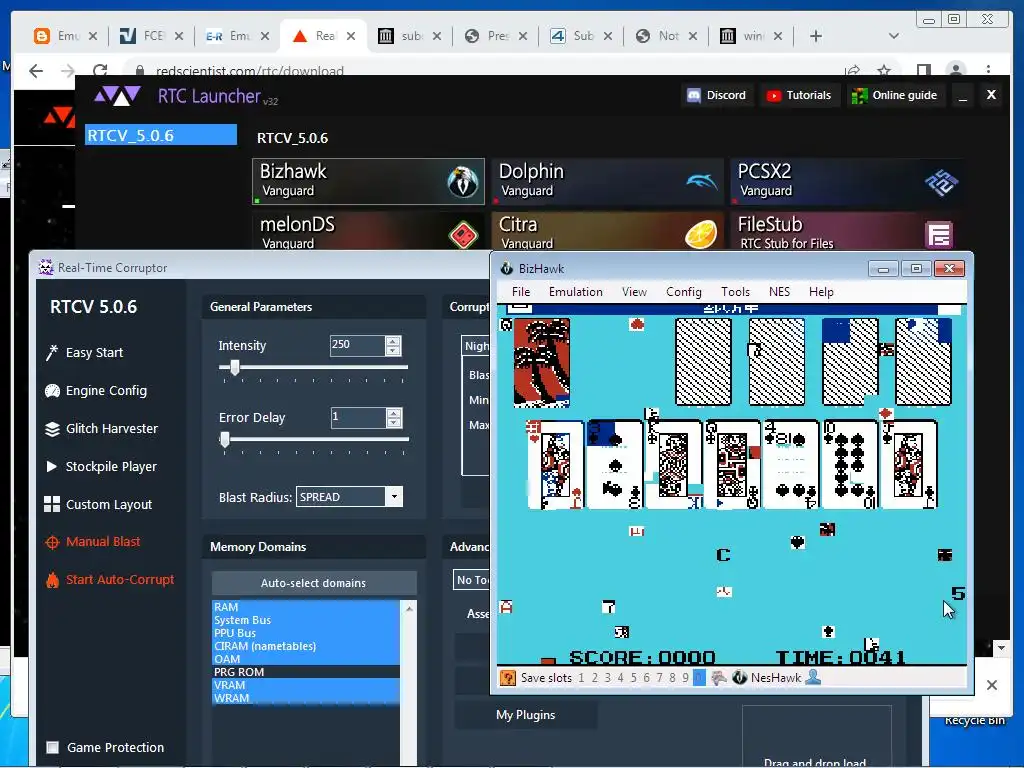Select the WRAM memory domain

306,698
